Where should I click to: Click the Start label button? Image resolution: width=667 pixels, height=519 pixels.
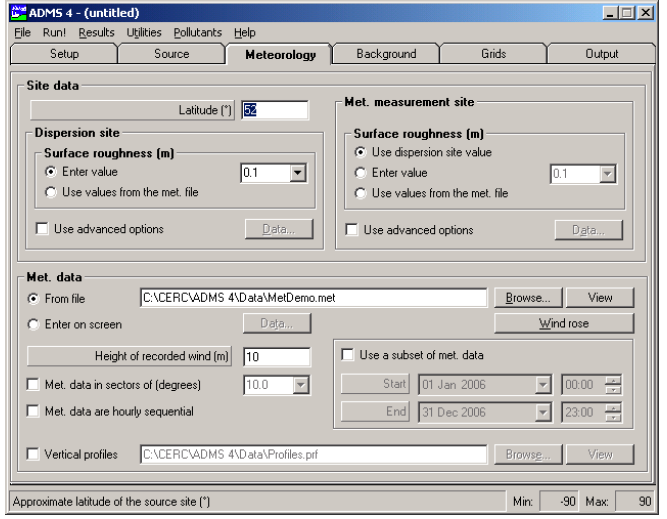[x=375, y=384]
